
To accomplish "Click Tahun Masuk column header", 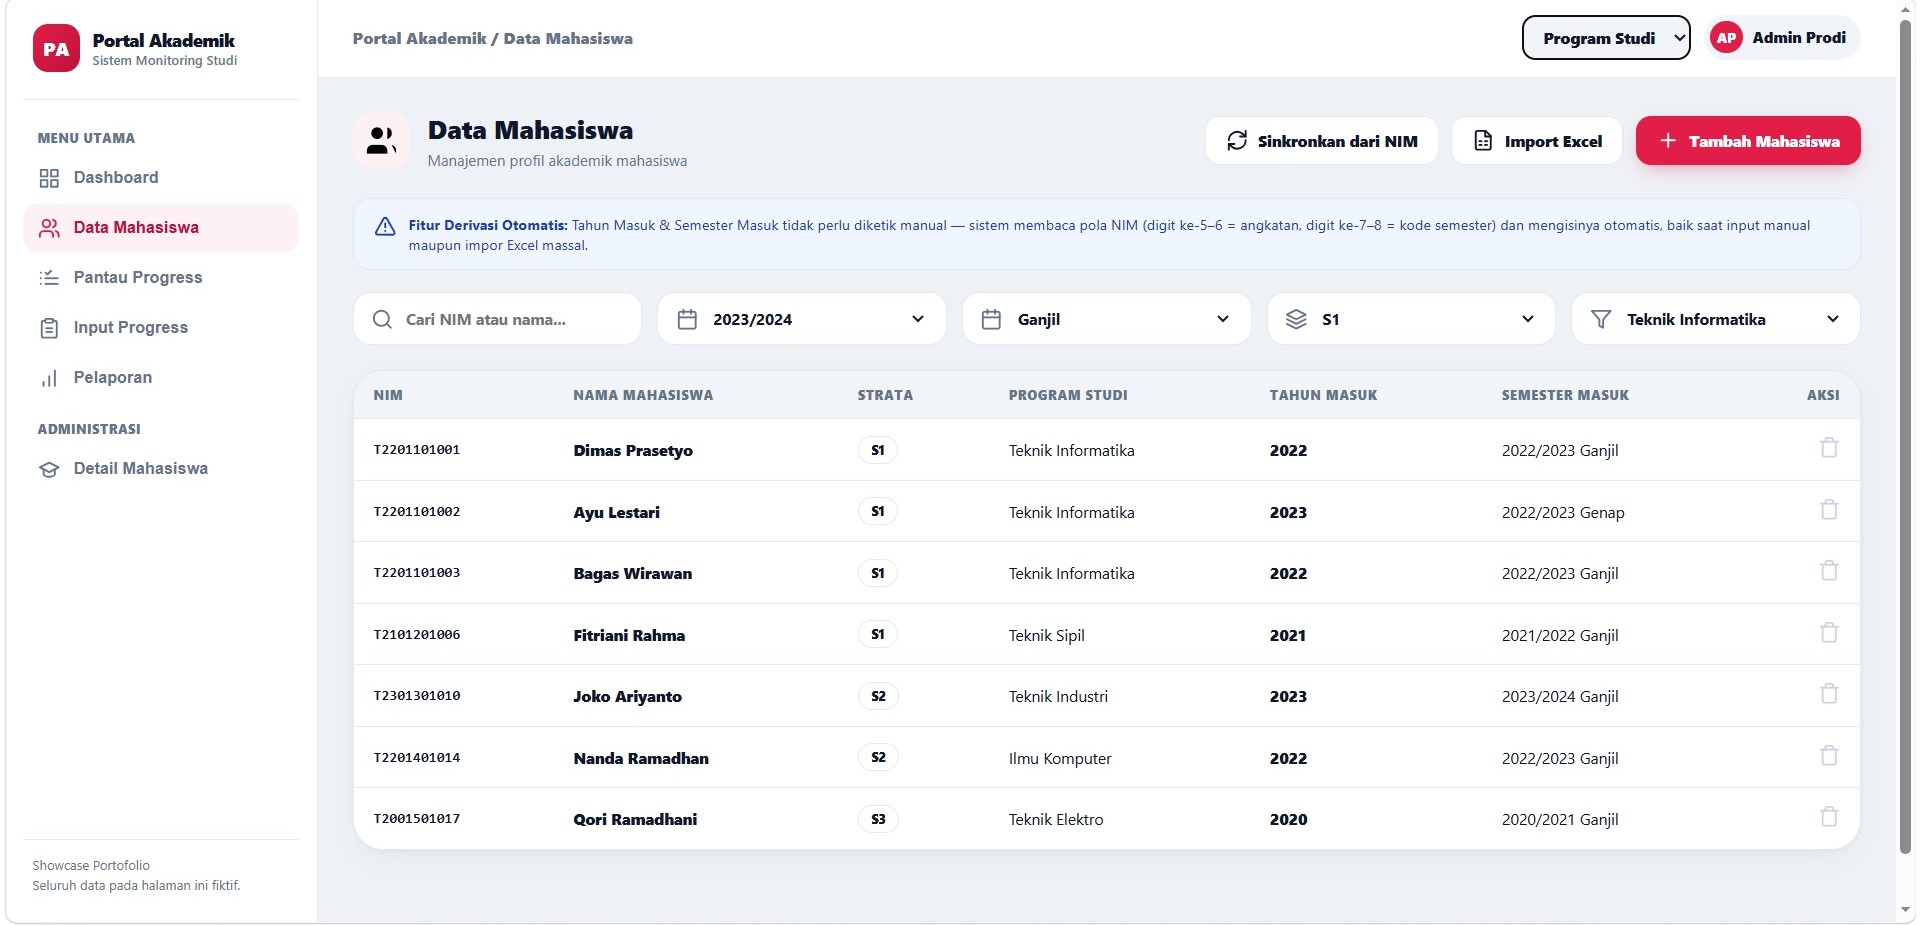I will tap(1323, 396).
